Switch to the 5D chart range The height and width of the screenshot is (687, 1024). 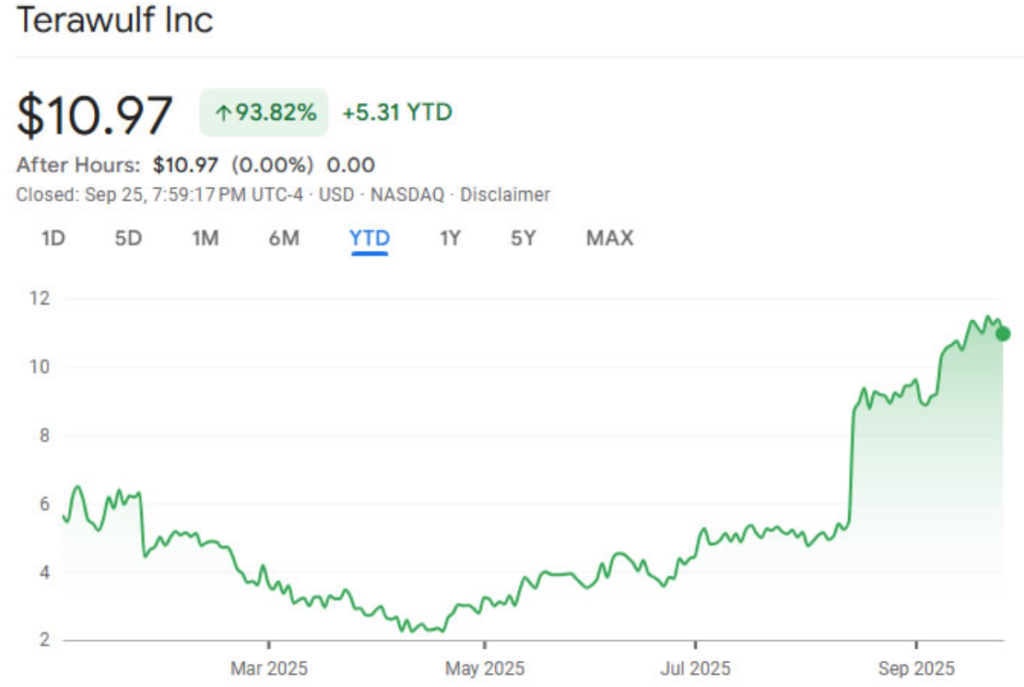(128, 238)
